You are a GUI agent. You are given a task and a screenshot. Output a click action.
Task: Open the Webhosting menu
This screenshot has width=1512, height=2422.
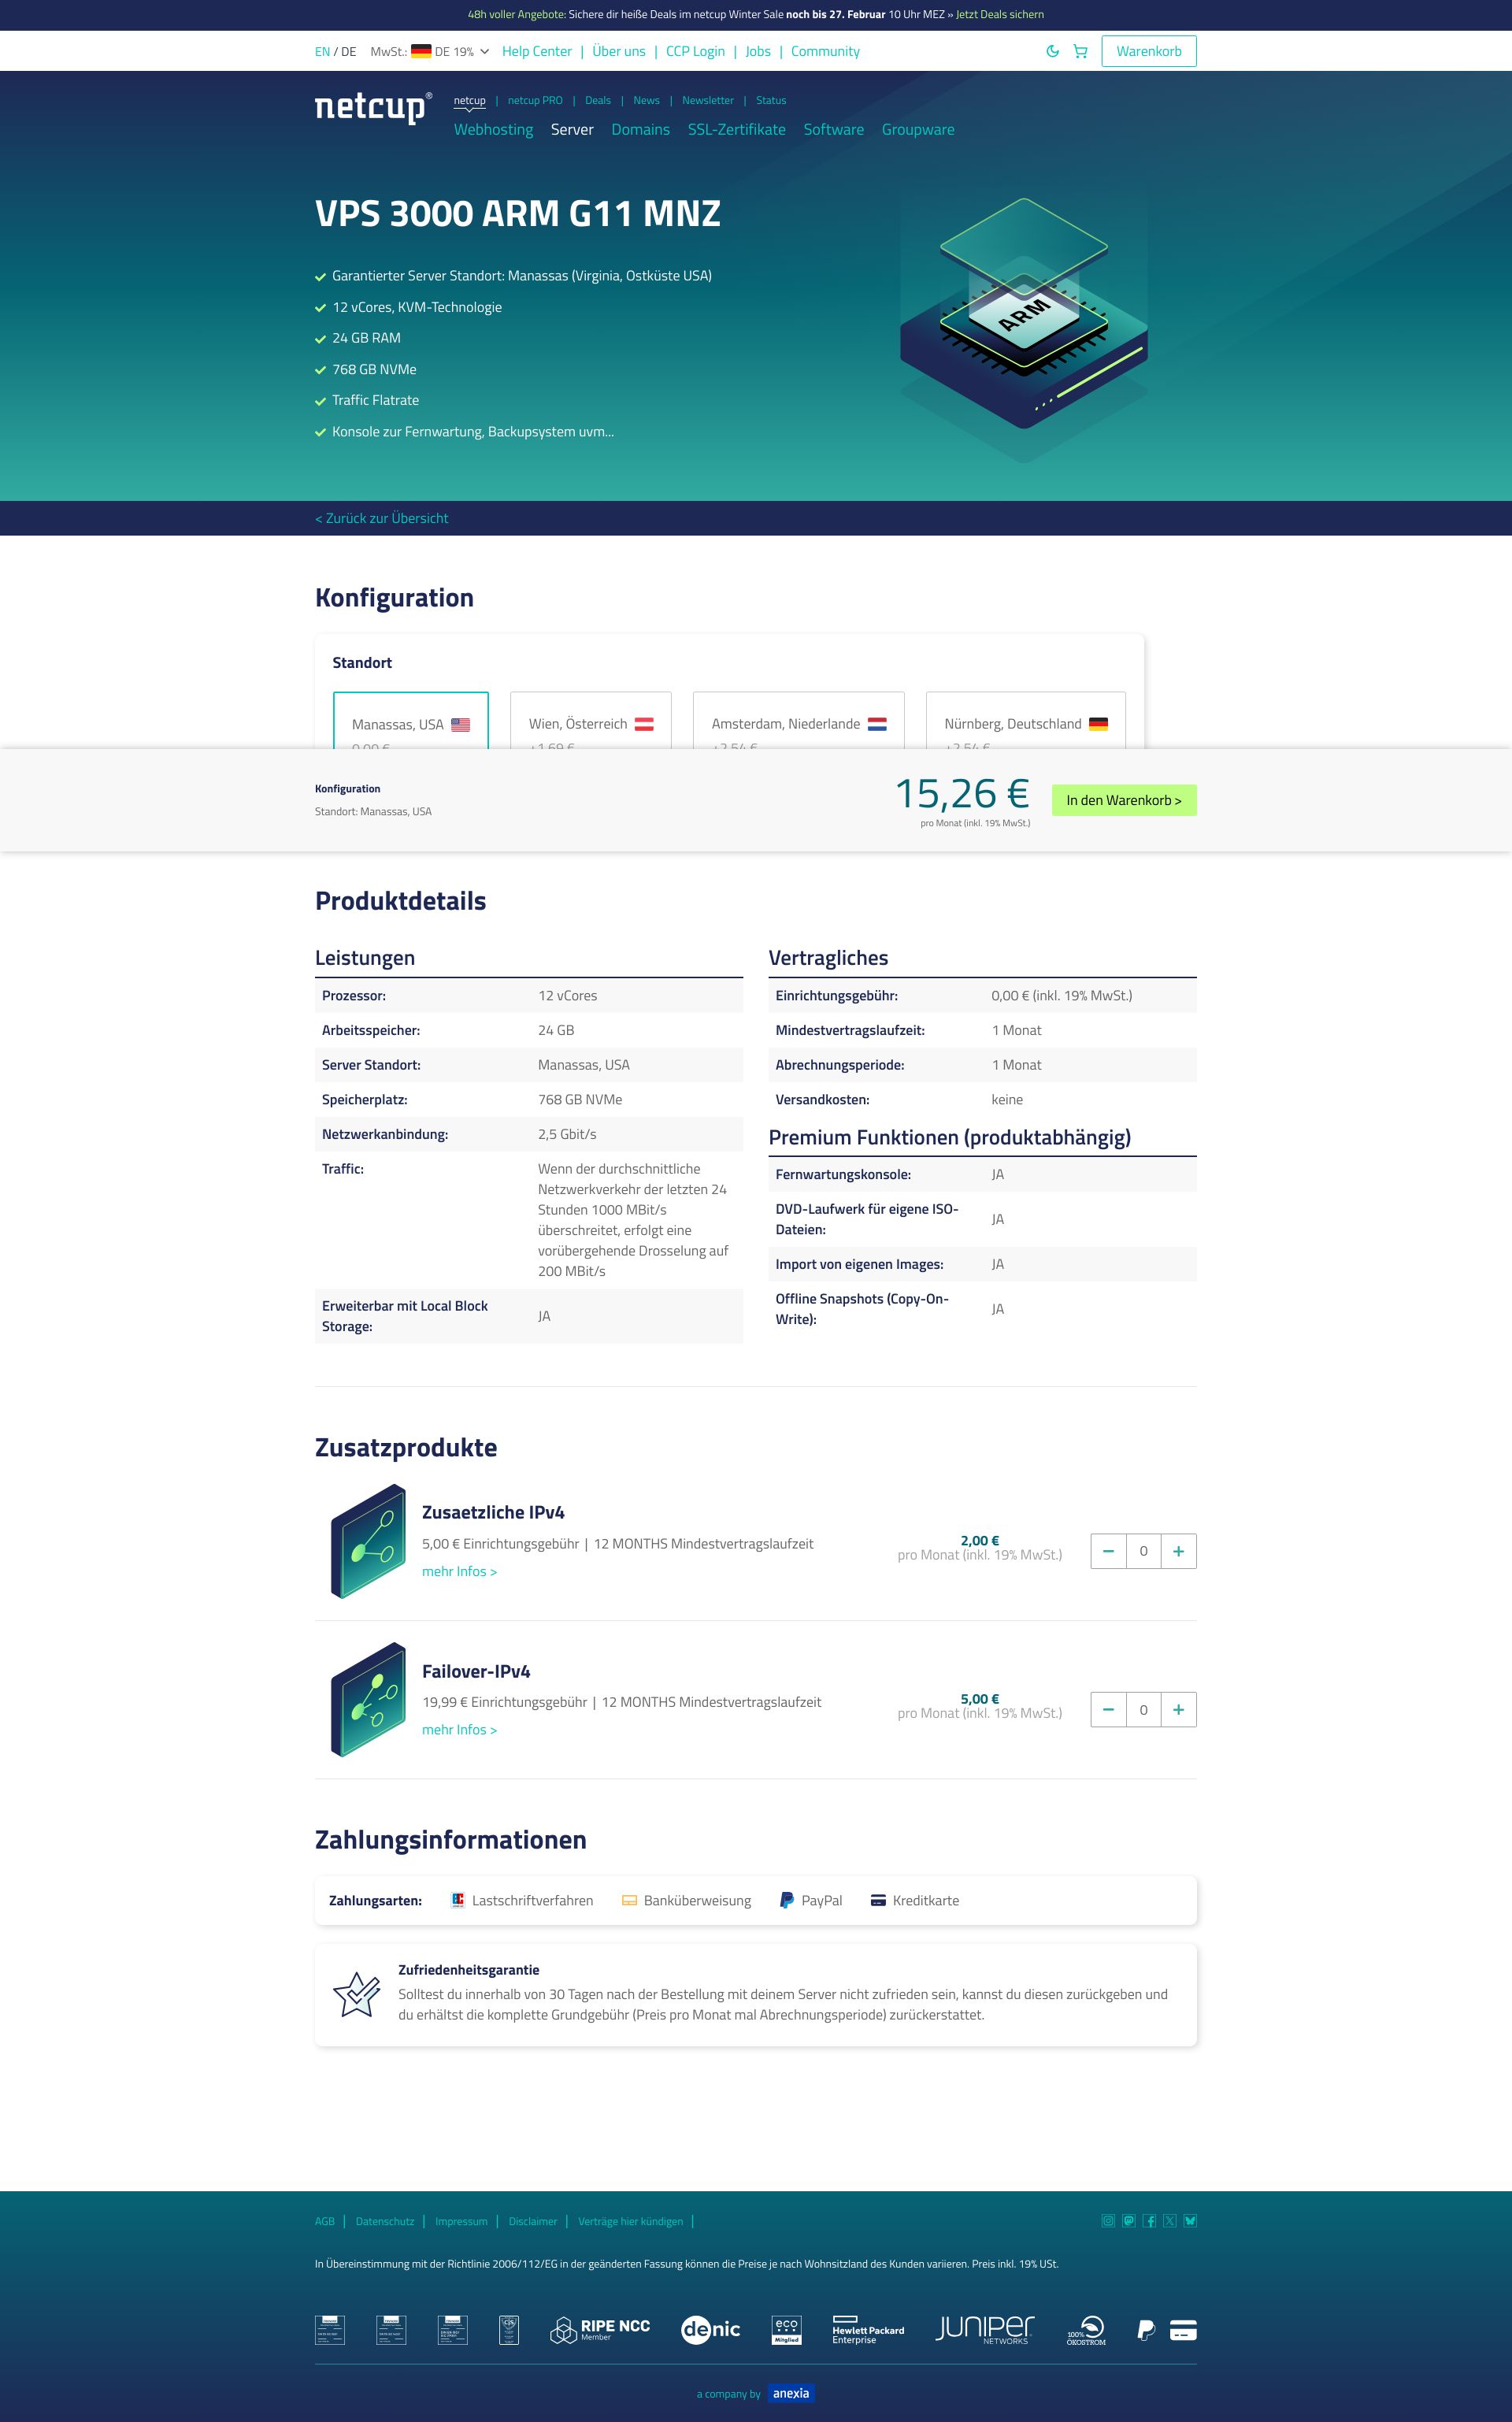pos(493,129)
